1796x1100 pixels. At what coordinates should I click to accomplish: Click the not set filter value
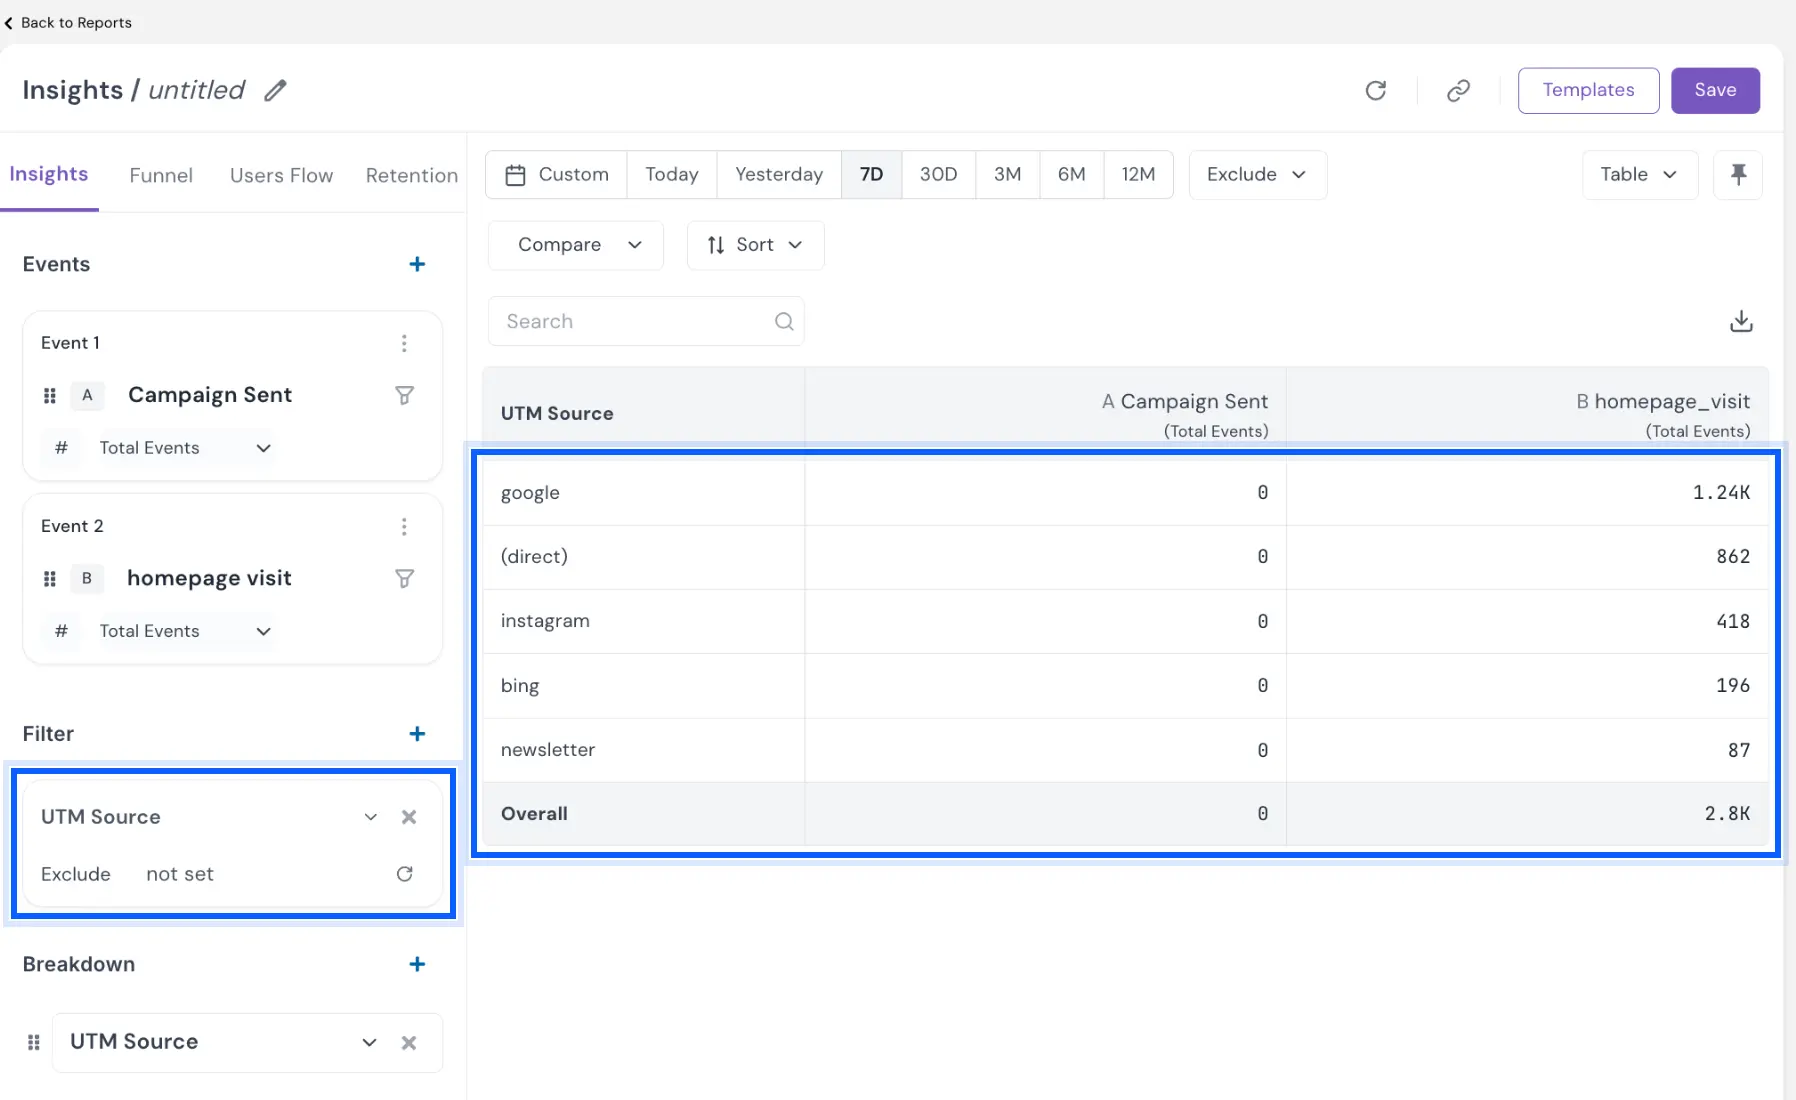[x=180, y=874]
